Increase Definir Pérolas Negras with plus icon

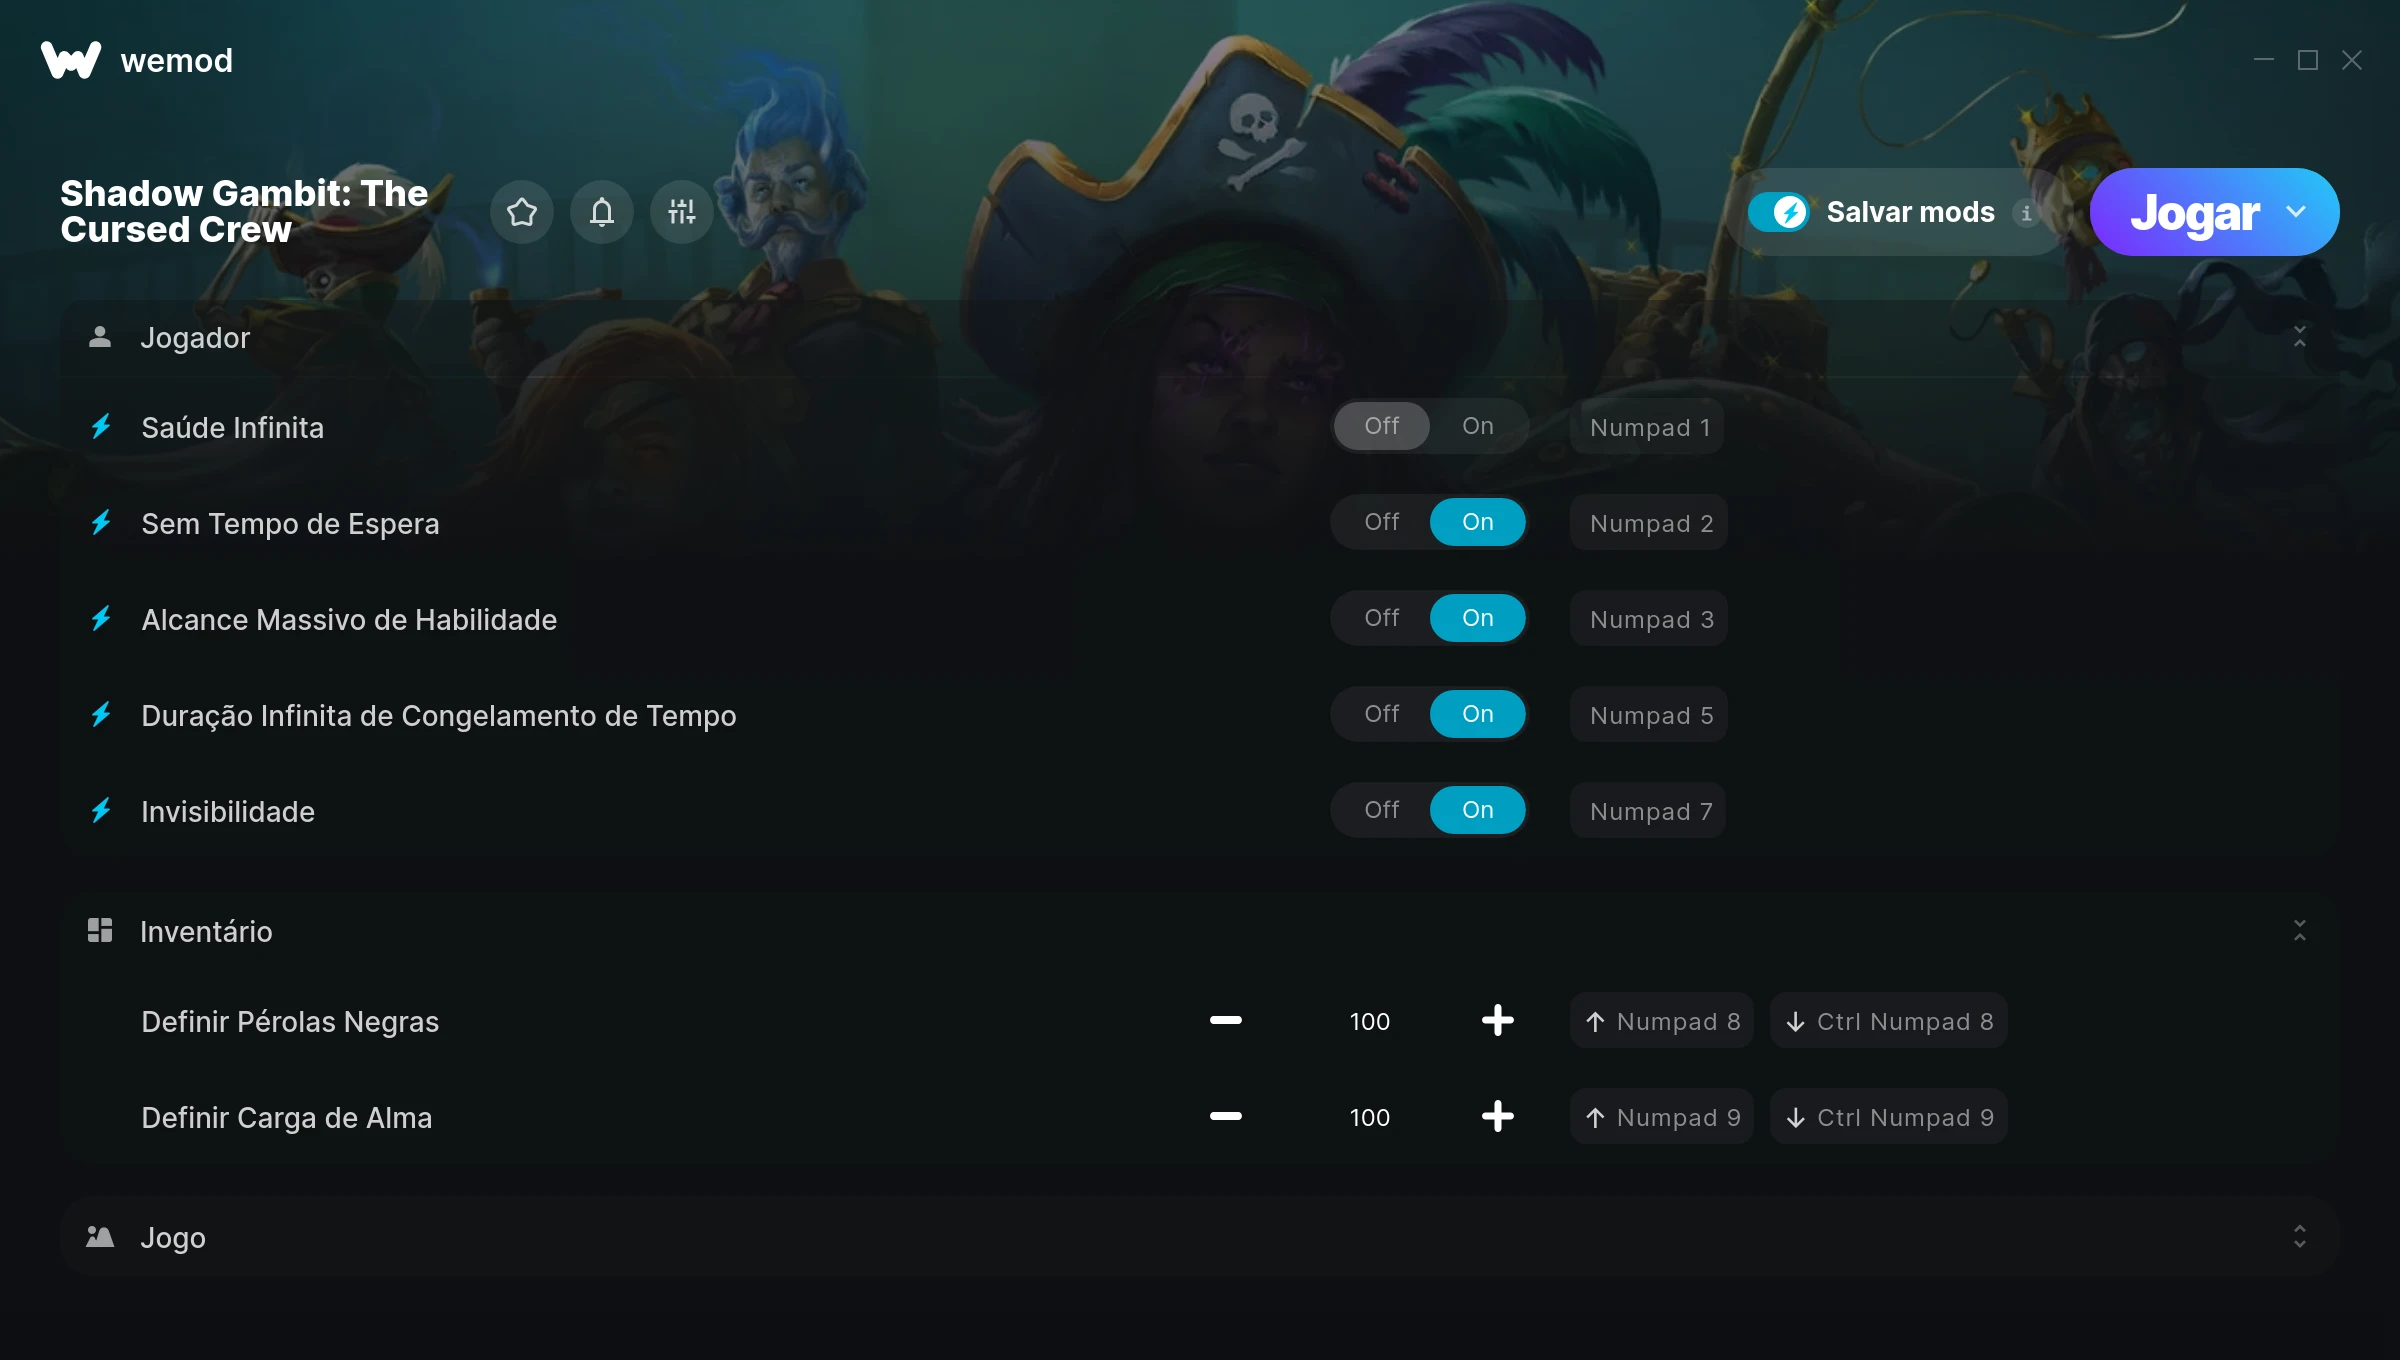click(x=1498, y=1020)
